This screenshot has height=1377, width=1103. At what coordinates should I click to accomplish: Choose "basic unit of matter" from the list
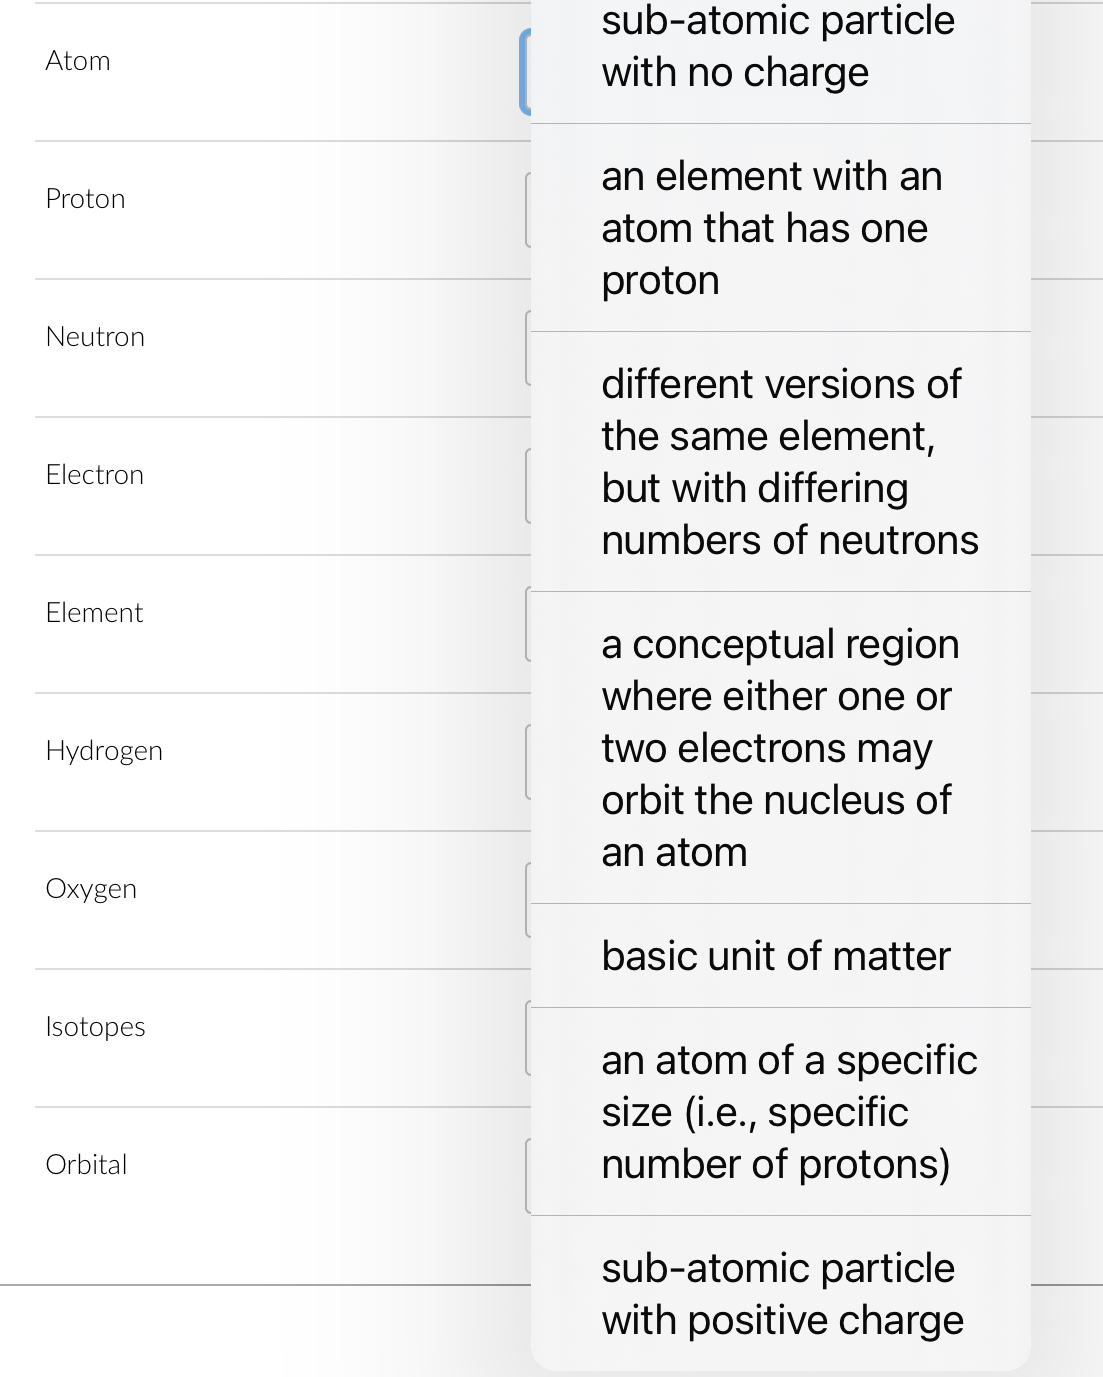tap(780, 956)
